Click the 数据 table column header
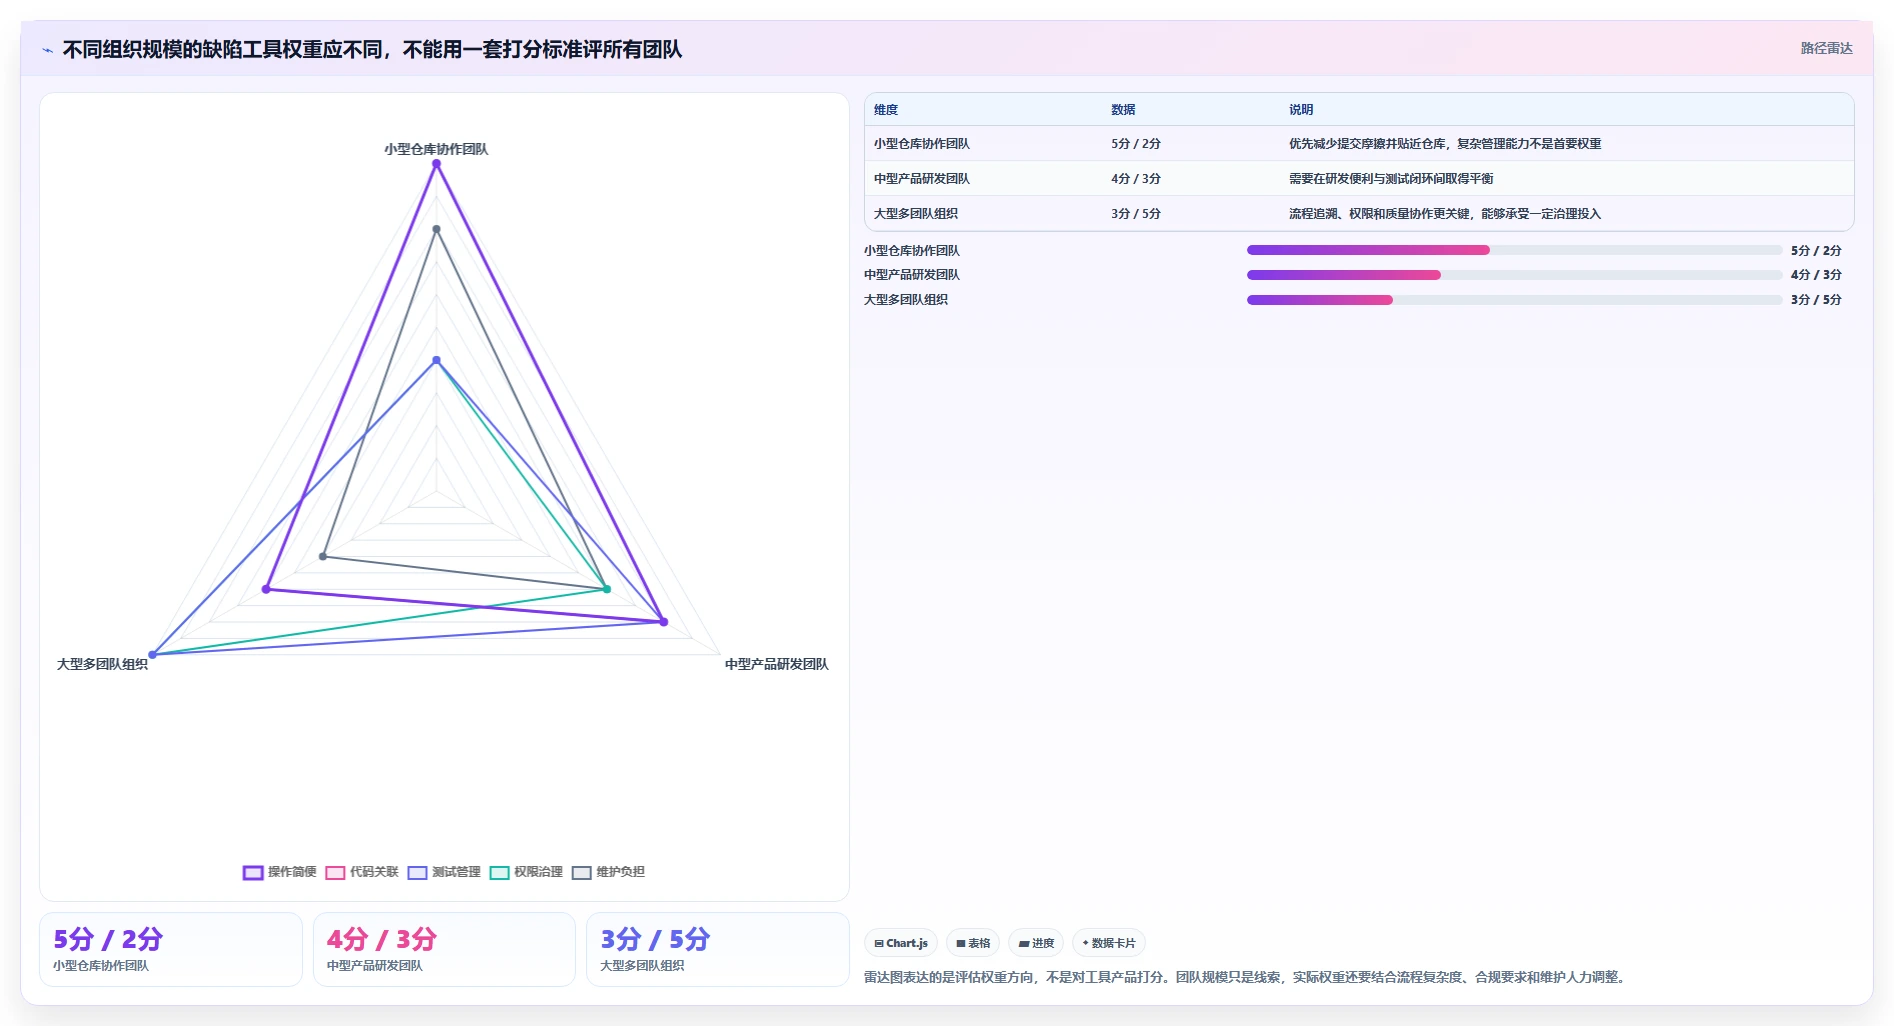 (x=1123, y=110)
